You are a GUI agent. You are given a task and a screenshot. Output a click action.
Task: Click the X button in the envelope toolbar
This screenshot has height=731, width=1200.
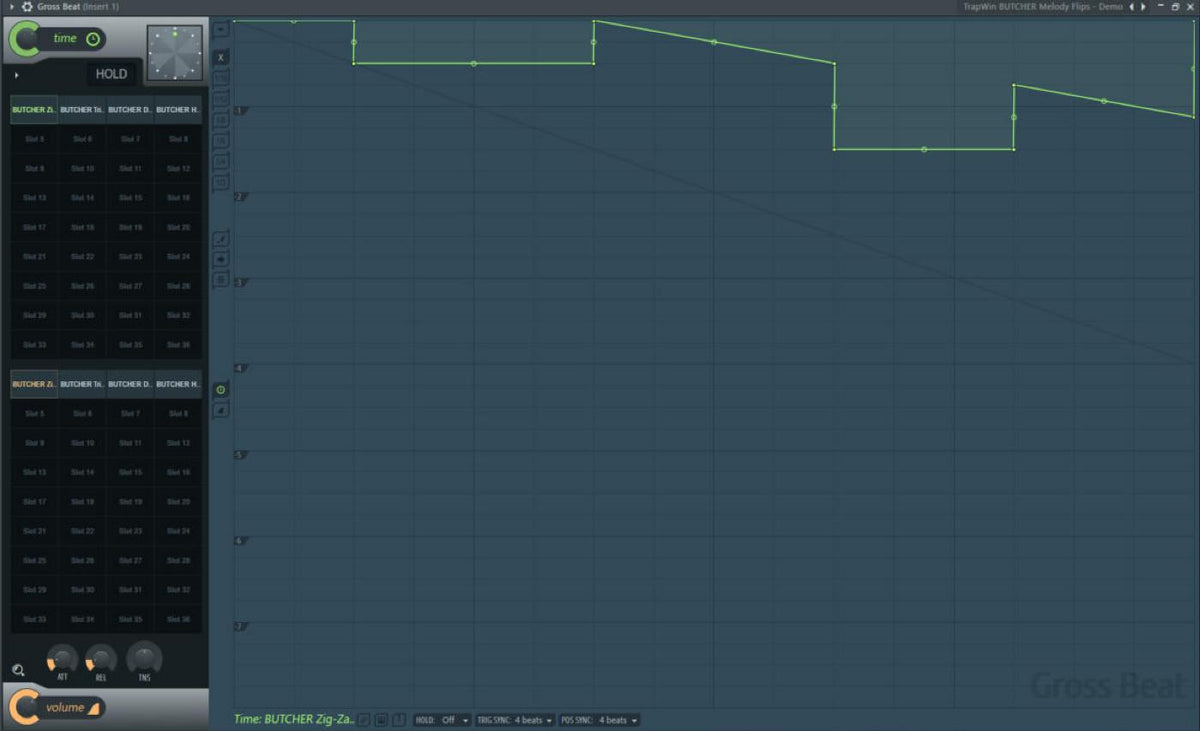pos(221,57)
